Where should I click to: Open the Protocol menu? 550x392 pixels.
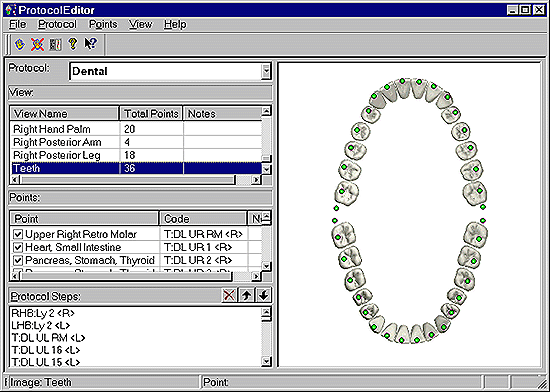click(57, 25)
